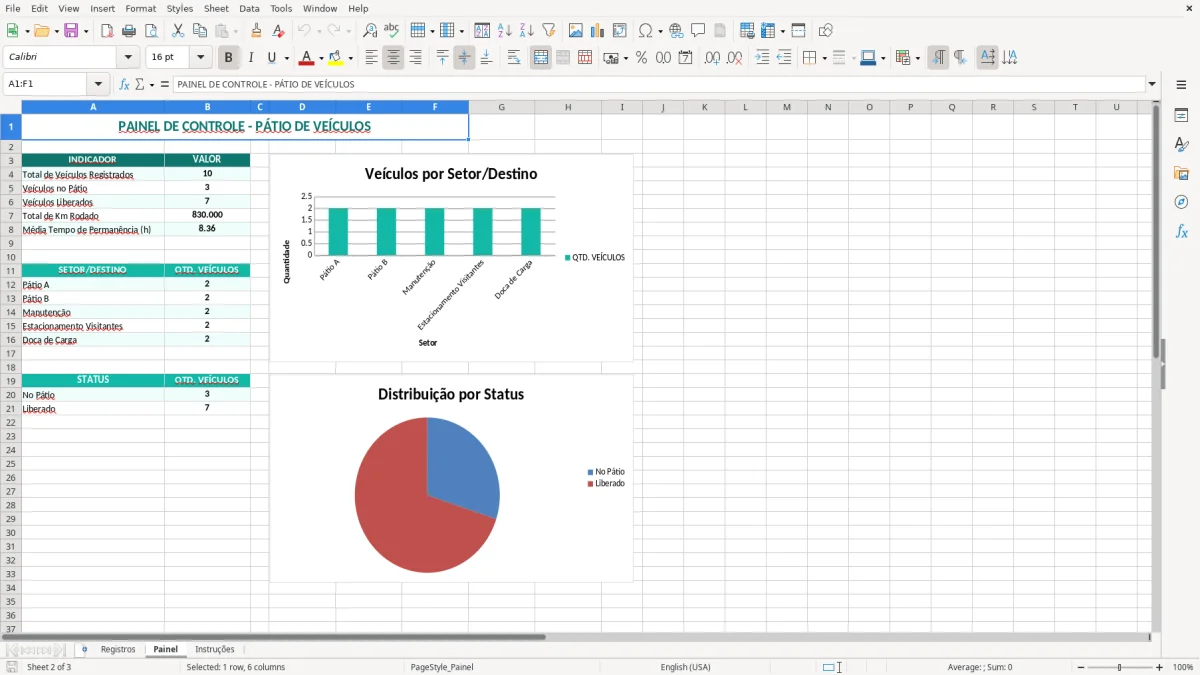Viewport: 1200px width, 675px height.
Task: Click 100% zoom level
Action: pos(1183,667)
